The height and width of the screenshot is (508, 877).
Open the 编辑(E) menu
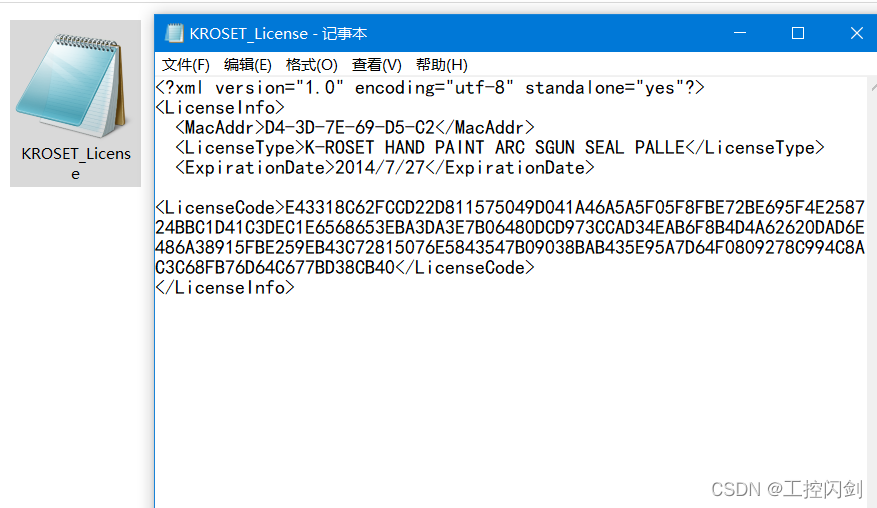(247, 65)
